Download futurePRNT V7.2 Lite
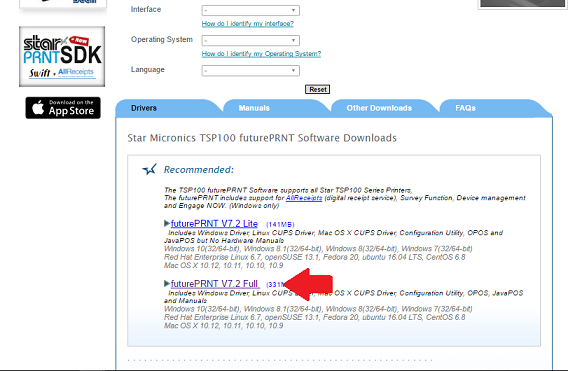This screenshot has height=371, width=568. tap(214, 224)
